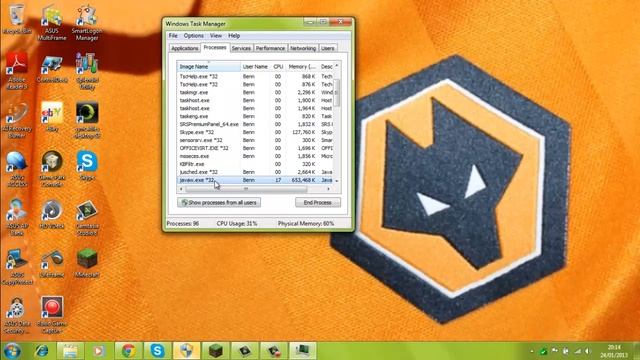This screenshot has width=640, height=360.
Task: Open Google Chrome from the taskbar
Action: coord(128,351)
